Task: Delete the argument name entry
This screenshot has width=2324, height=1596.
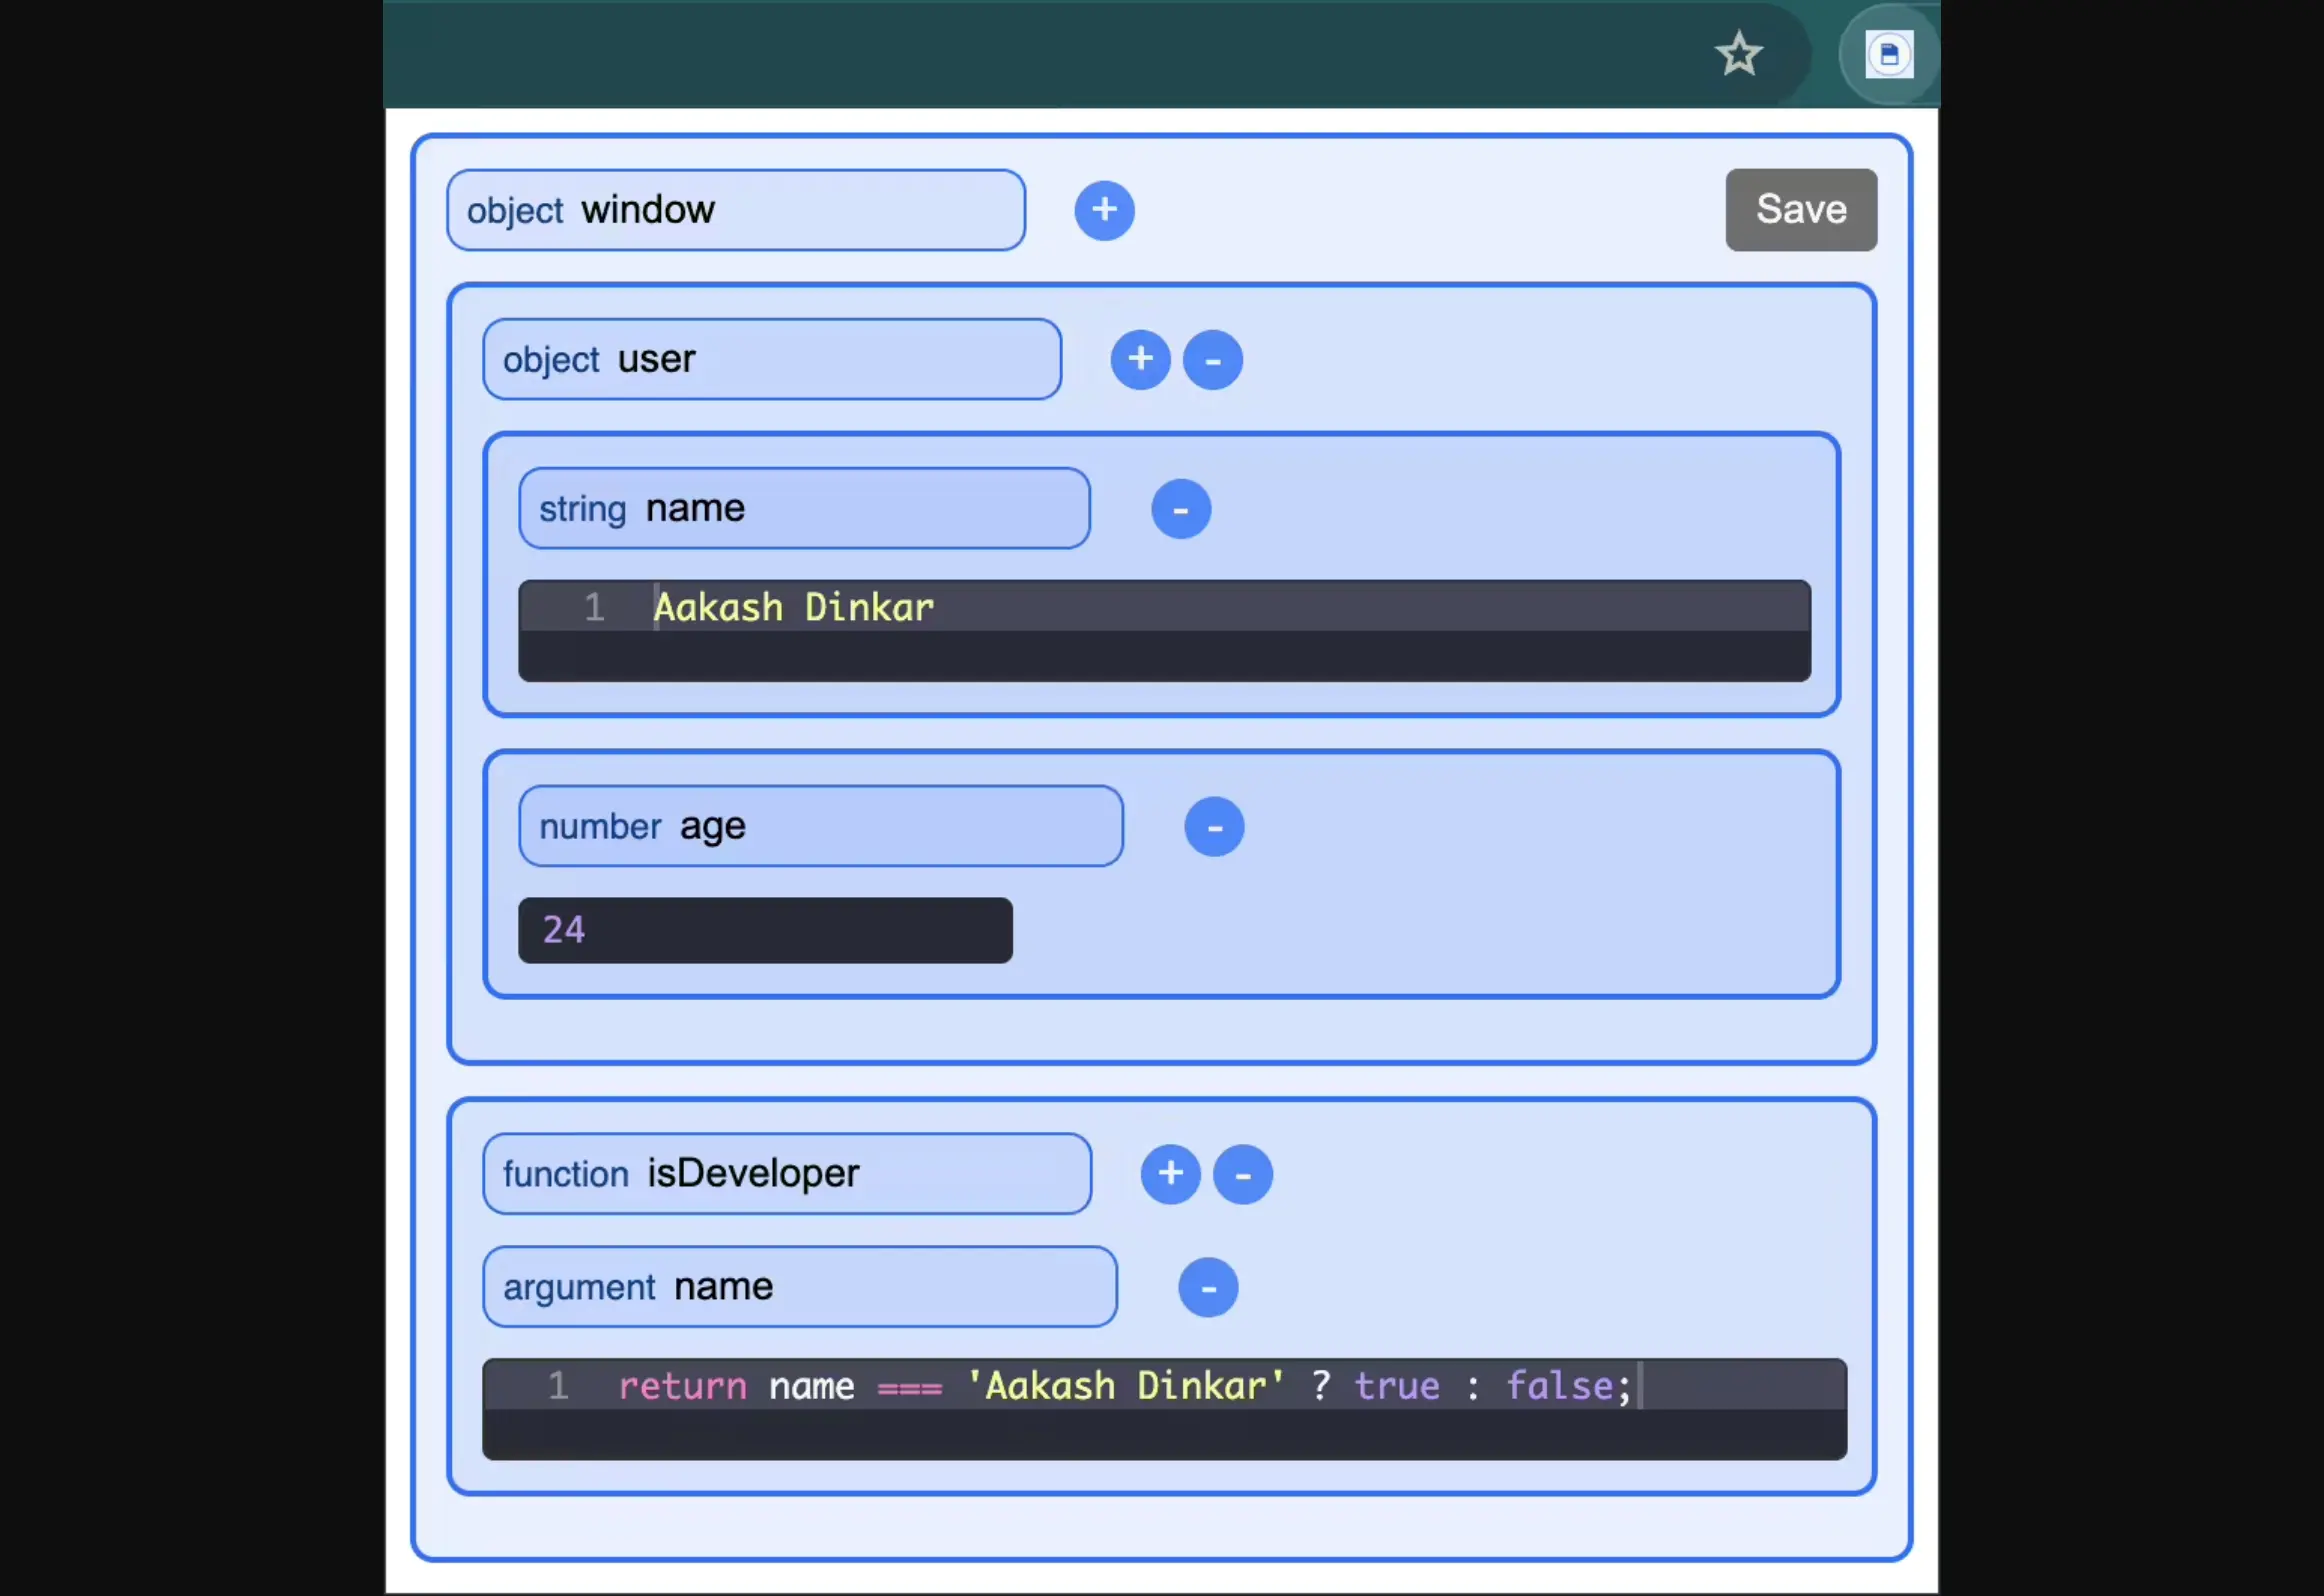Action: [x=1208, y=1287]
